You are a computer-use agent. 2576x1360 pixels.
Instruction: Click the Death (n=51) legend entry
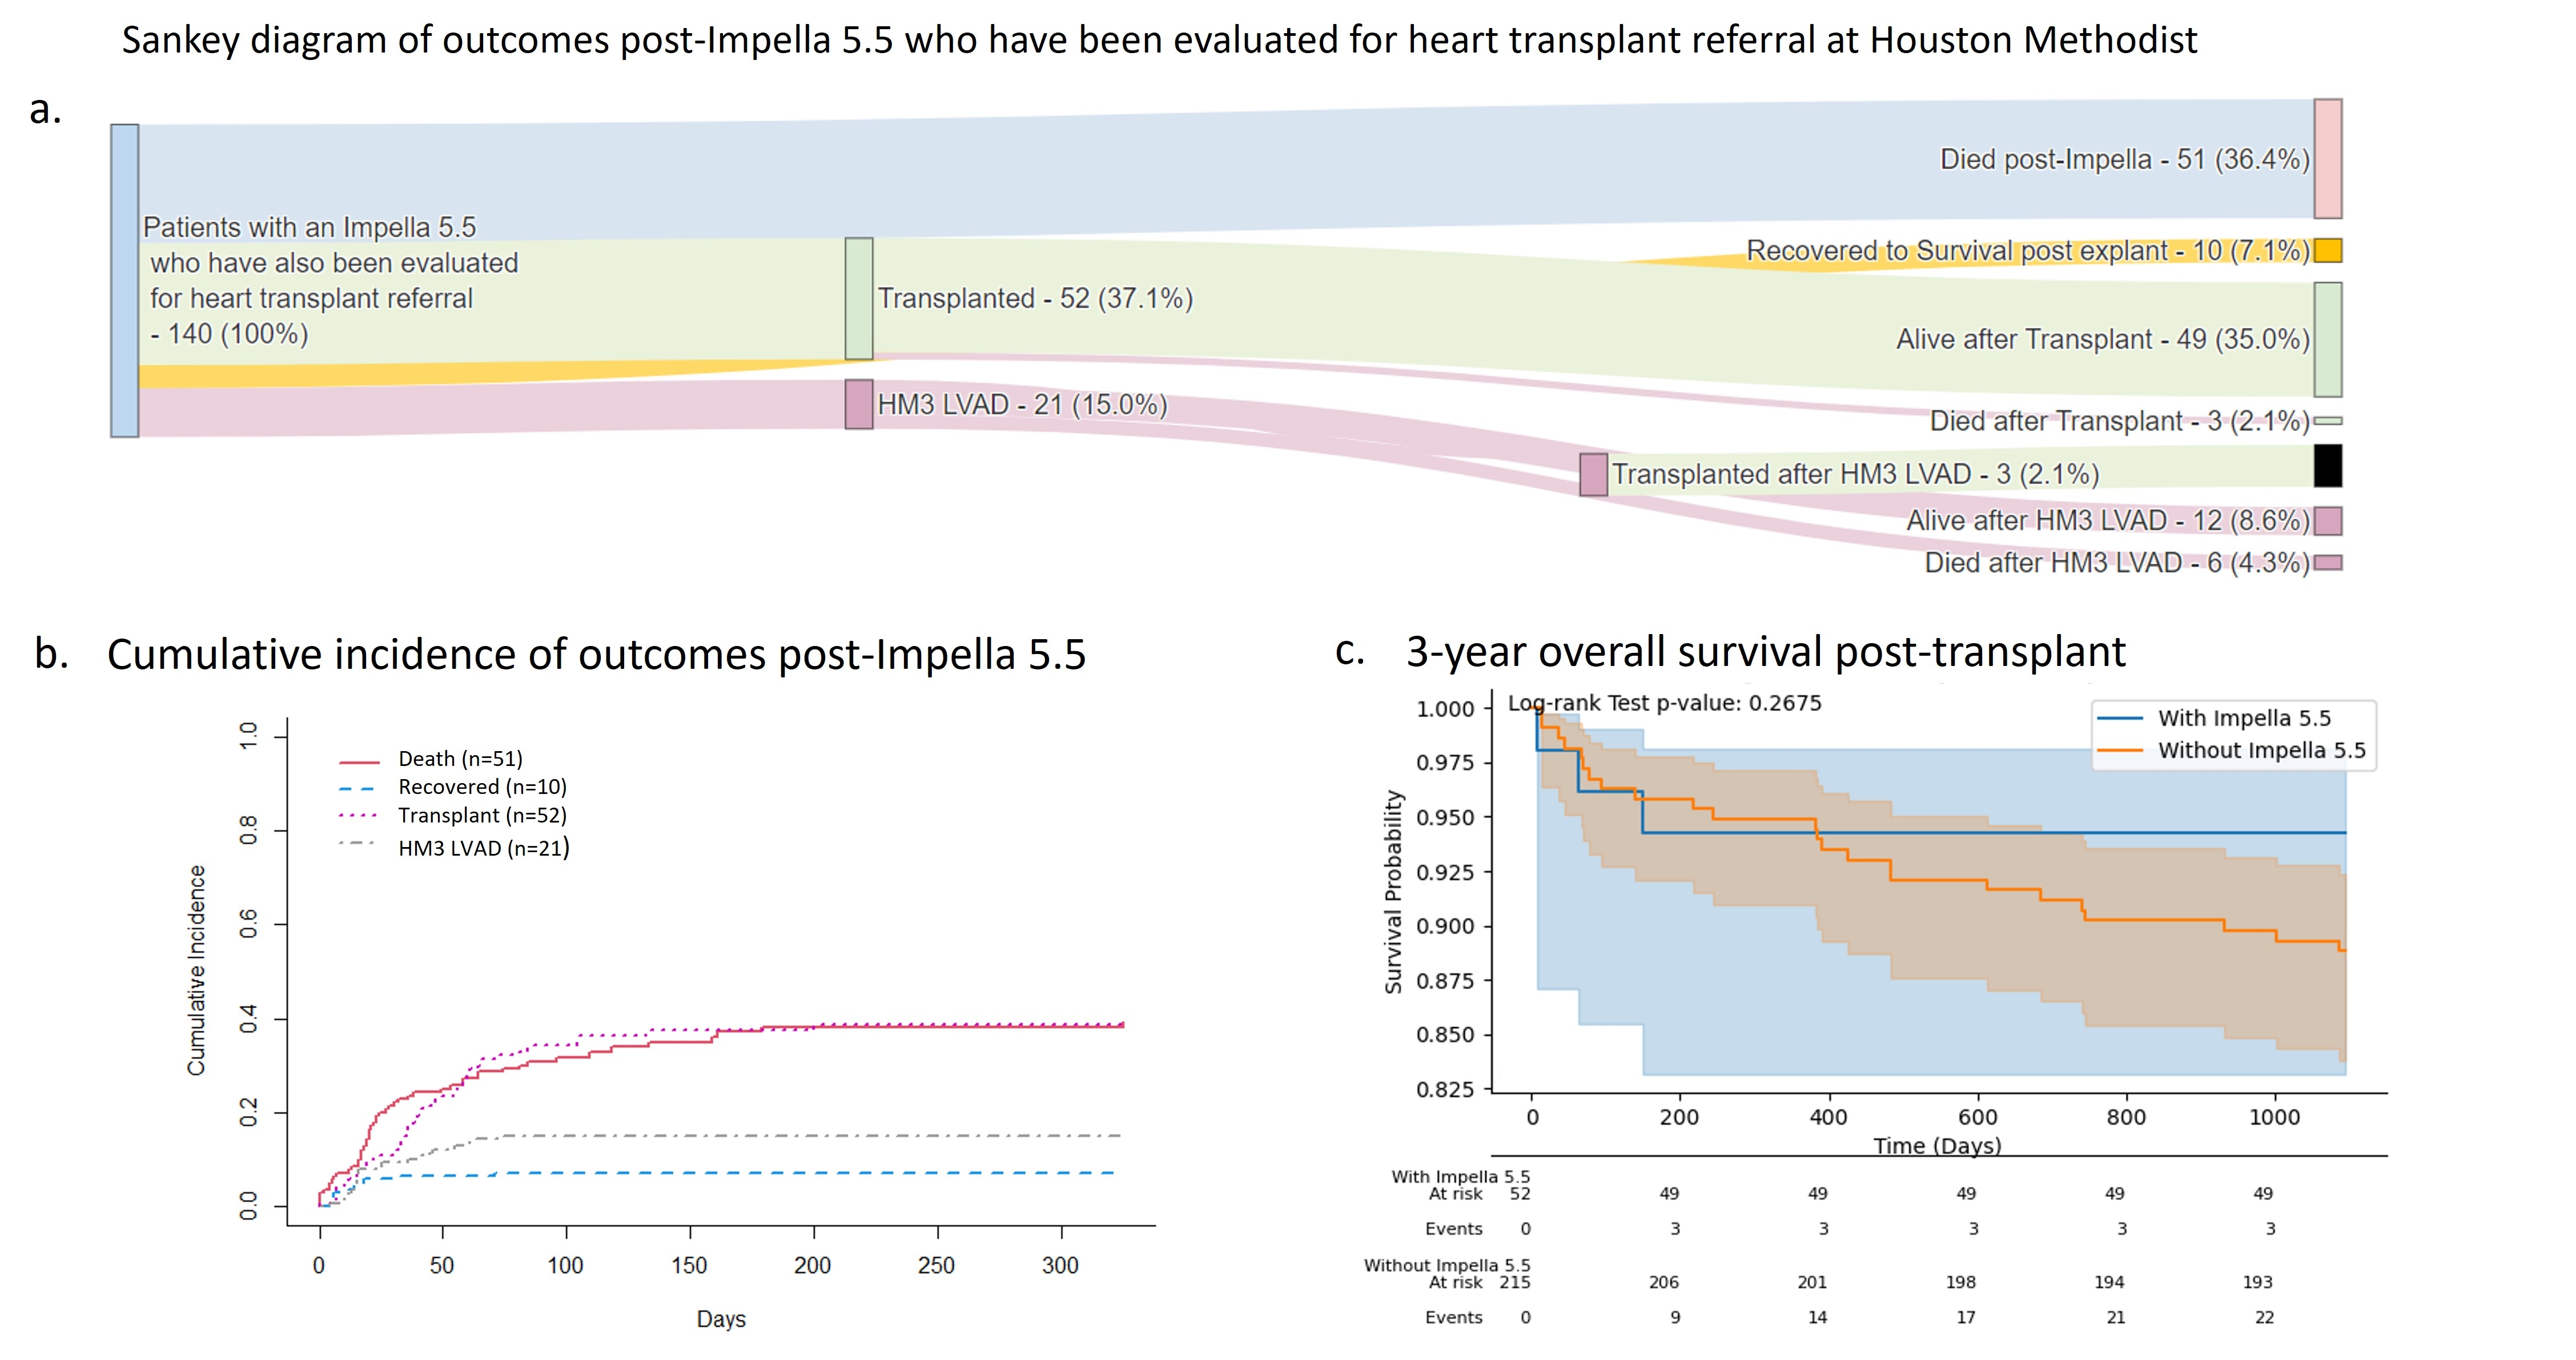click(460, 759)
